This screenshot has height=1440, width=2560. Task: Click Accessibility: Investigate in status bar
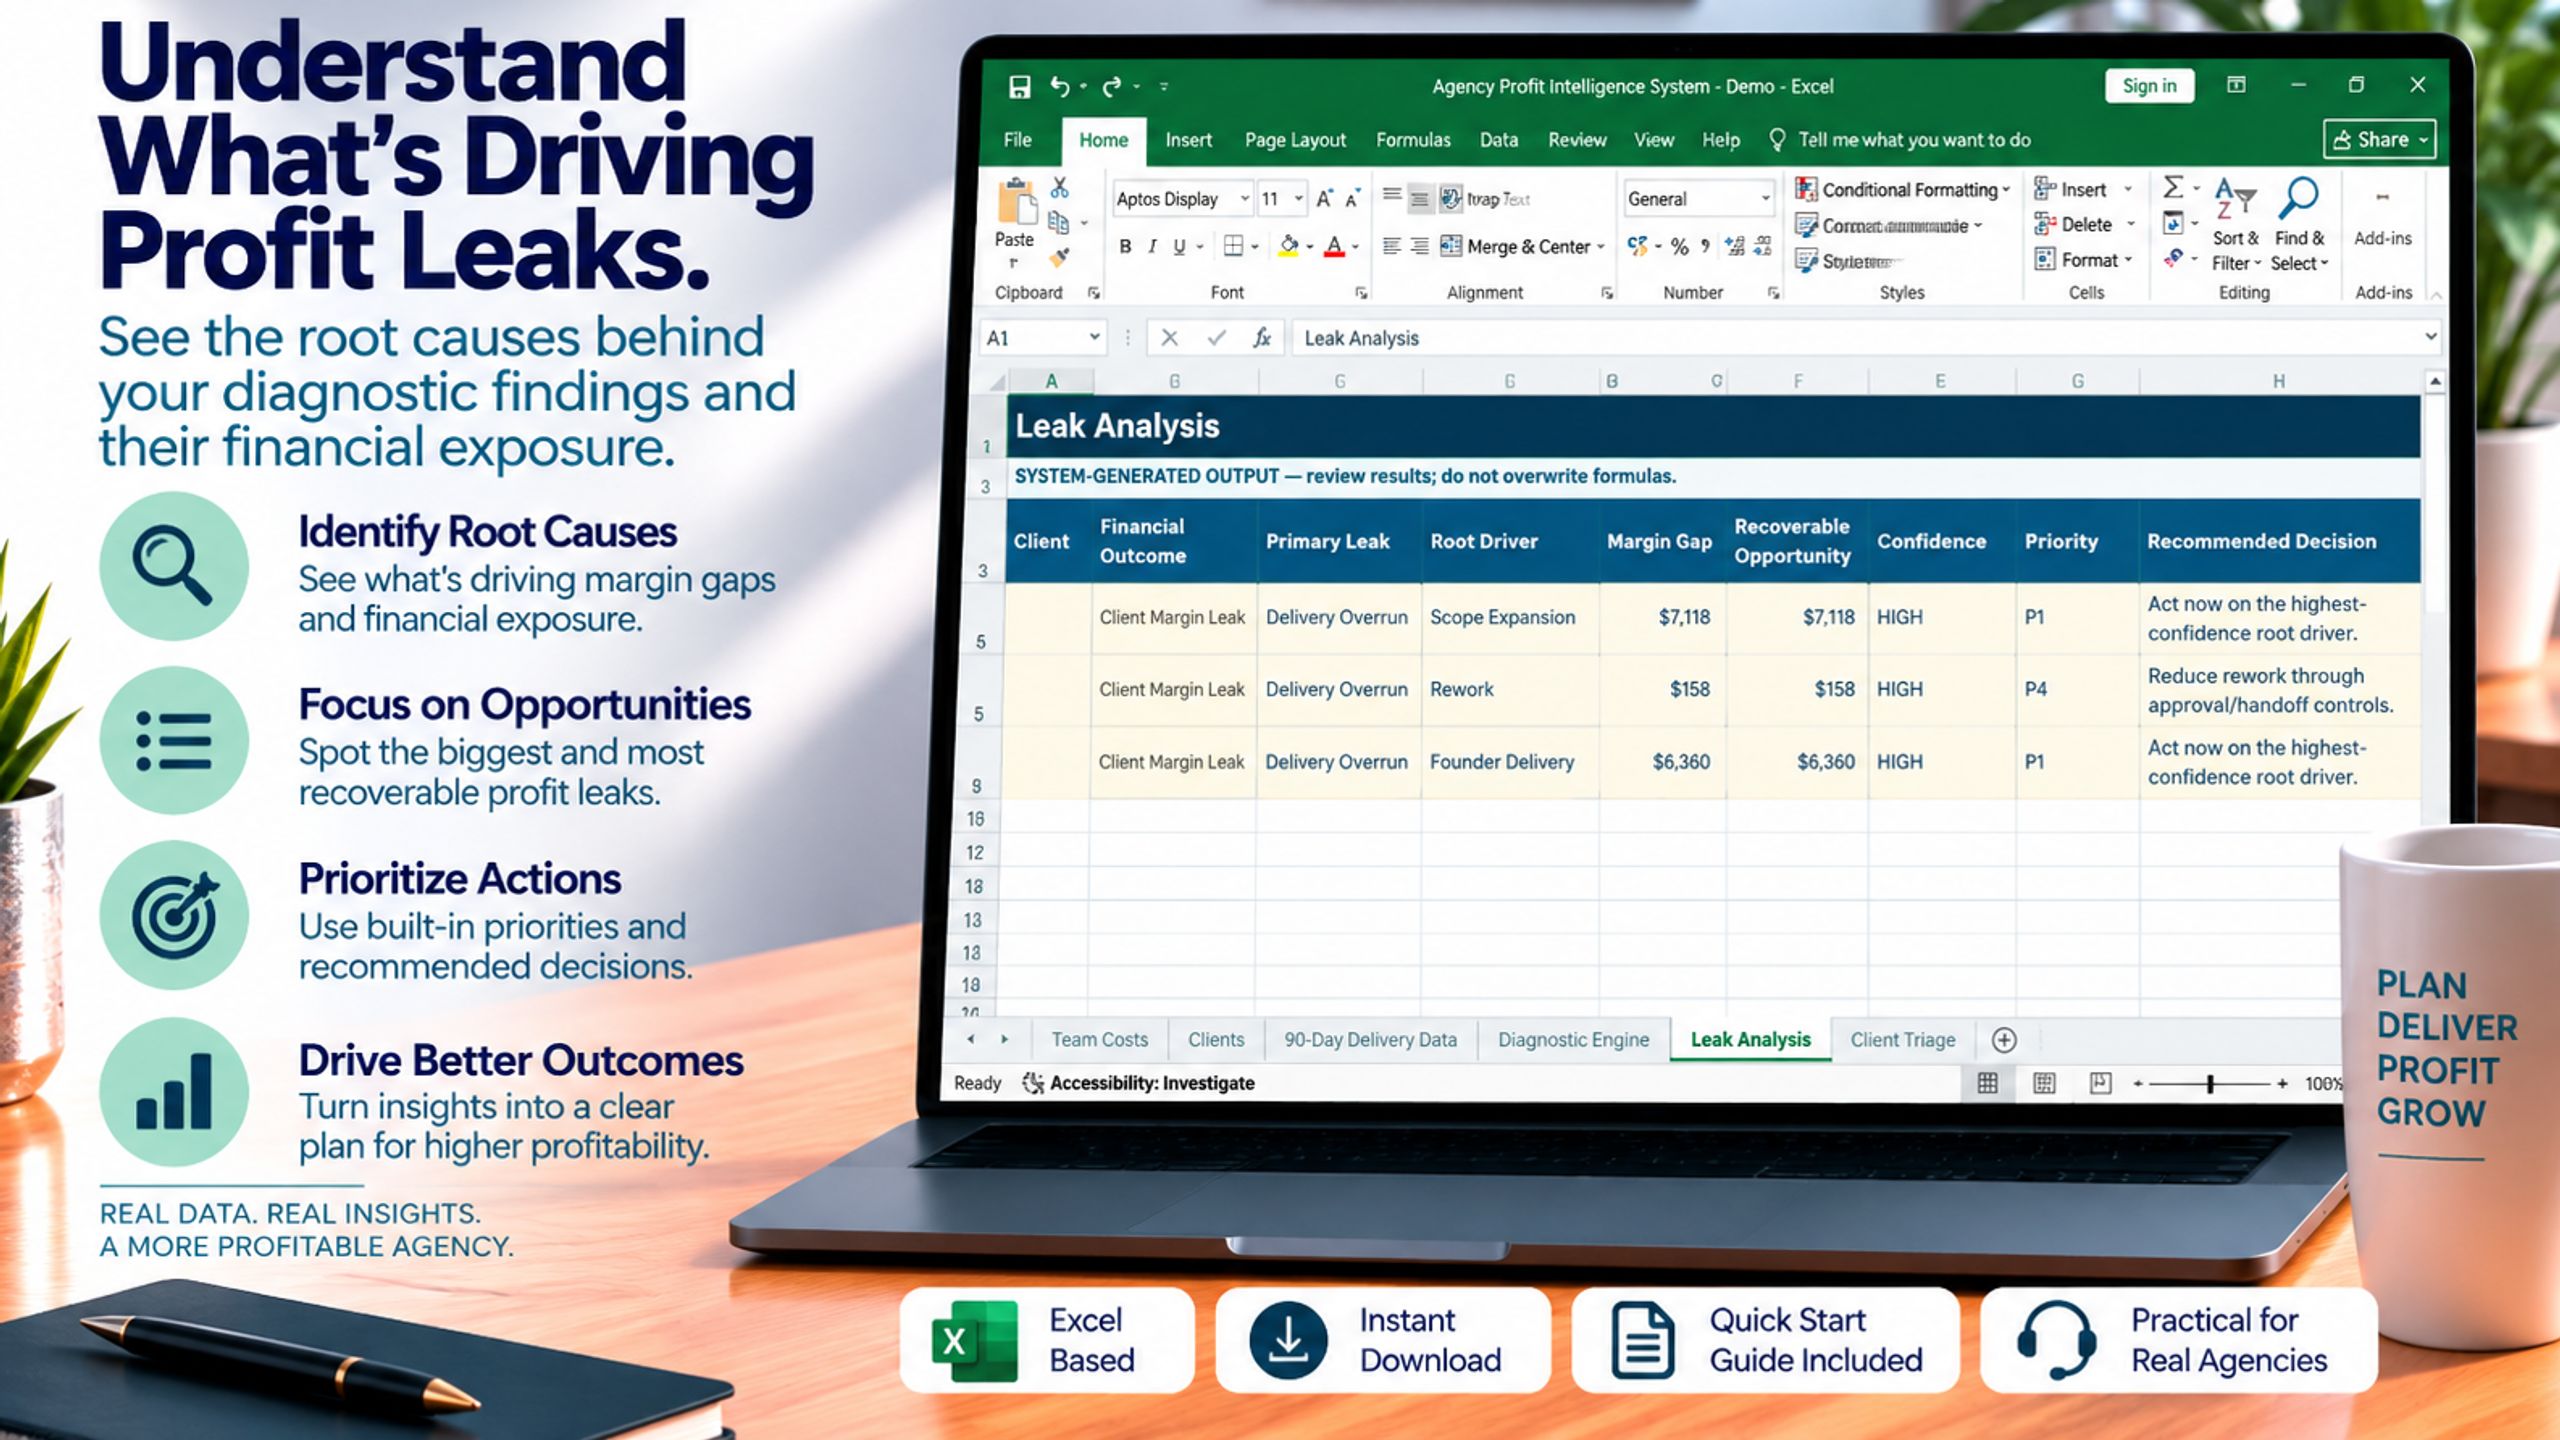[1138, 1083]
